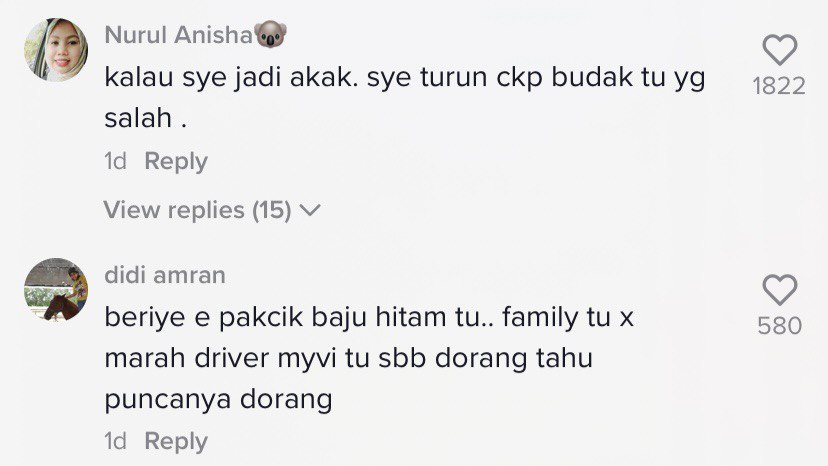
Task: Click the 580 likes count
Action: click(779, 326)
